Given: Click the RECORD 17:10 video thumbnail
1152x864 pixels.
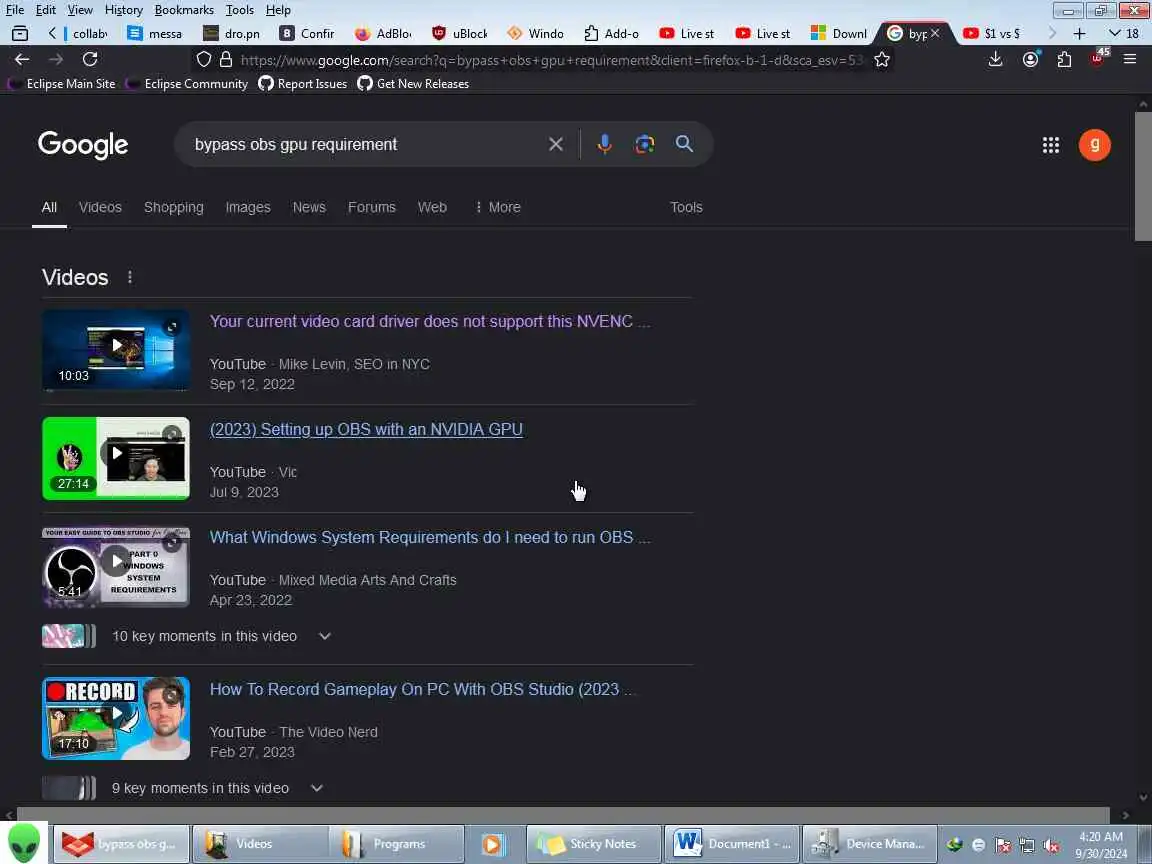Looking at the screenshot, I should pyautogui.click(x=116, y=719).
